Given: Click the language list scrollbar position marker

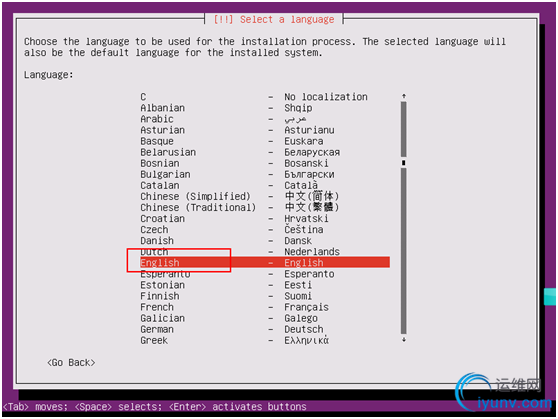Looking at the screenshot, I should coord(404,163).
